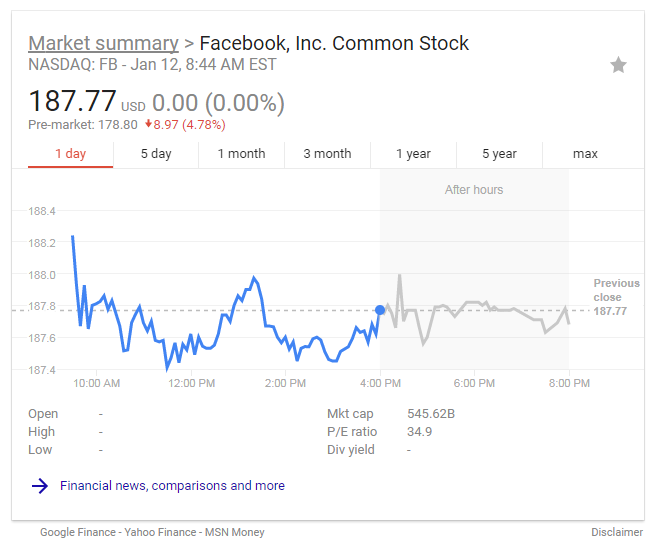Open Financial news, comparisons and more
The image size is (666, 547).
click(x=172, y=486)
